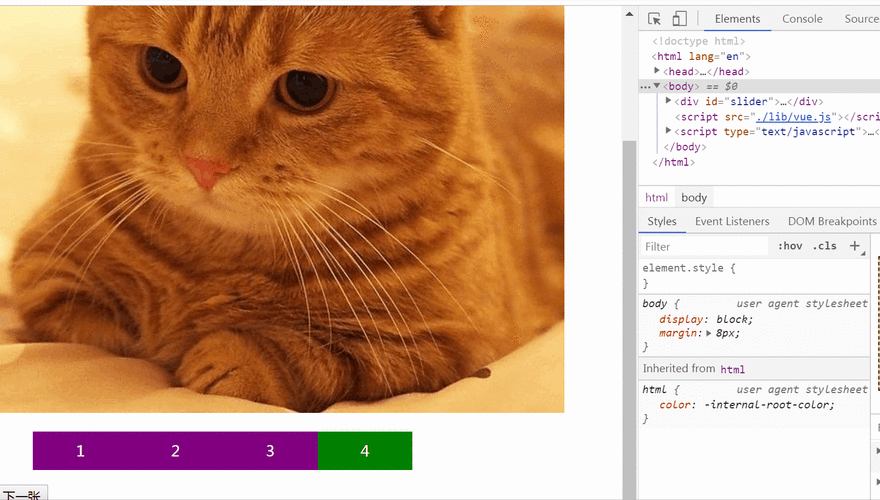Click the cat slider image
The height and width of the screenshot is (500, 880).
pyautogui.click(x=282, y=209)
